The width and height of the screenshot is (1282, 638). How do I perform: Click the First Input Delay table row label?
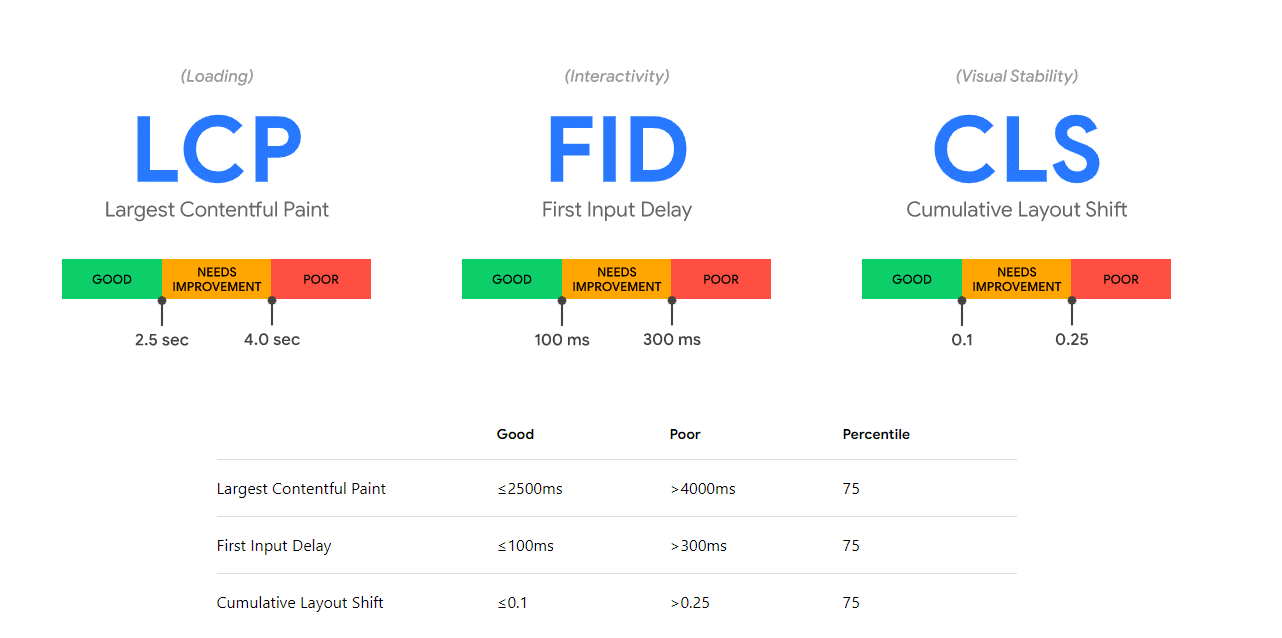pos(274,546)
